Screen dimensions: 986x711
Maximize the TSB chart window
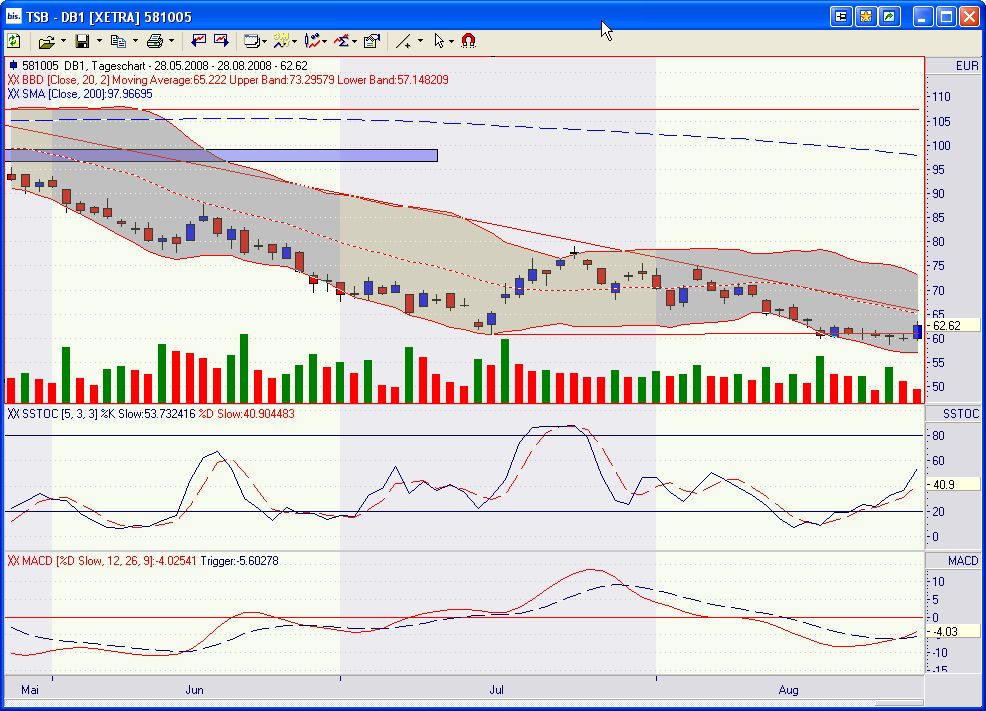[x=946, y=17]
